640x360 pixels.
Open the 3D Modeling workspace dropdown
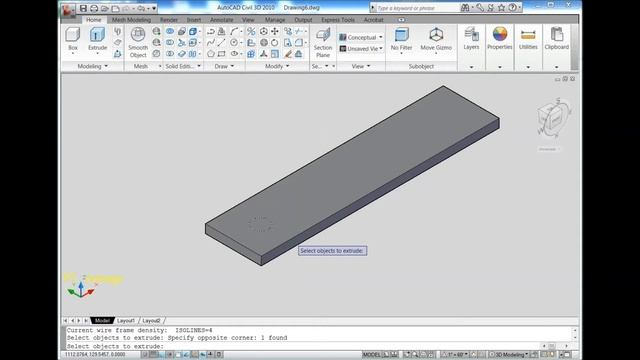(509, 354)
